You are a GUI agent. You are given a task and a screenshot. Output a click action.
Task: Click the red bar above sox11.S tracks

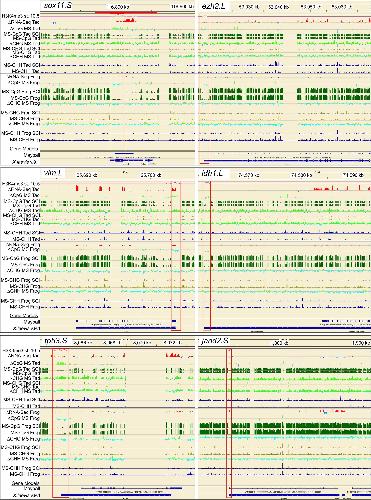(126, 12)
